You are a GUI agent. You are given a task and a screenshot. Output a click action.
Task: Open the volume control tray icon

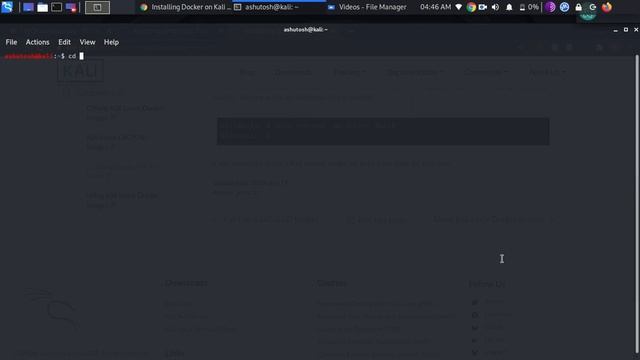[496, 7]
